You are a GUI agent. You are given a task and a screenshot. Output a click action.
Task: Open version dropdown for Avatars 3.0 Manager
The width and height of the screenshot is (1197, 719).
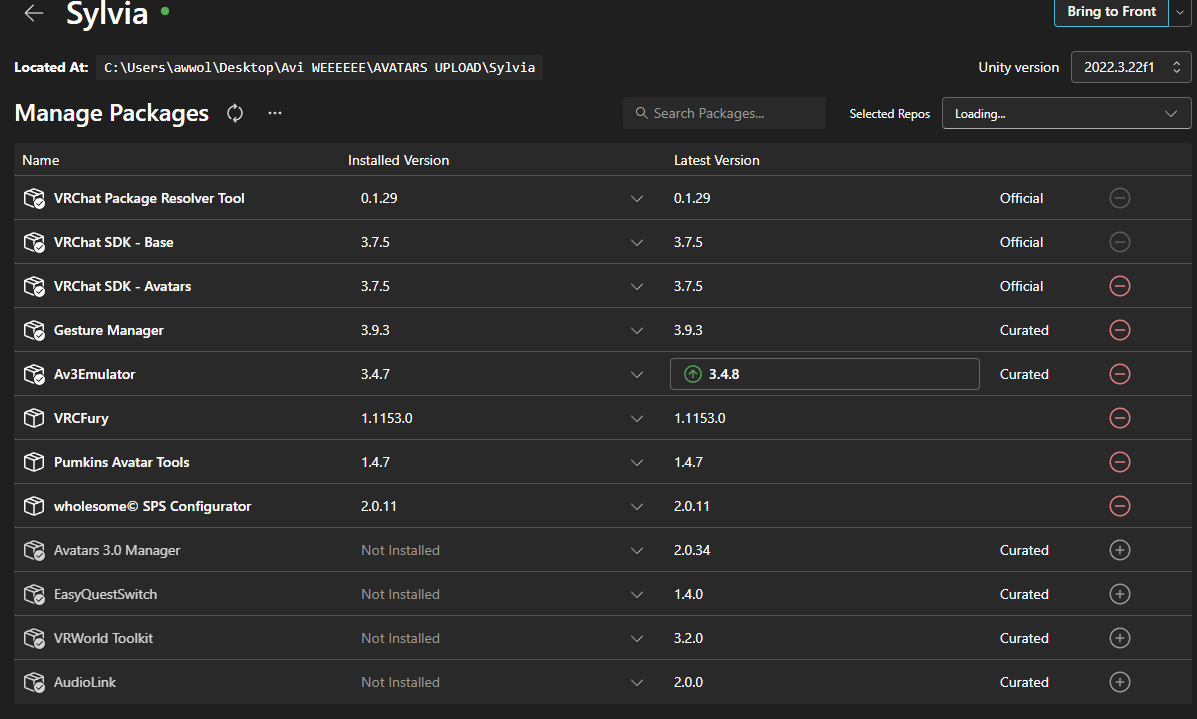637,550
